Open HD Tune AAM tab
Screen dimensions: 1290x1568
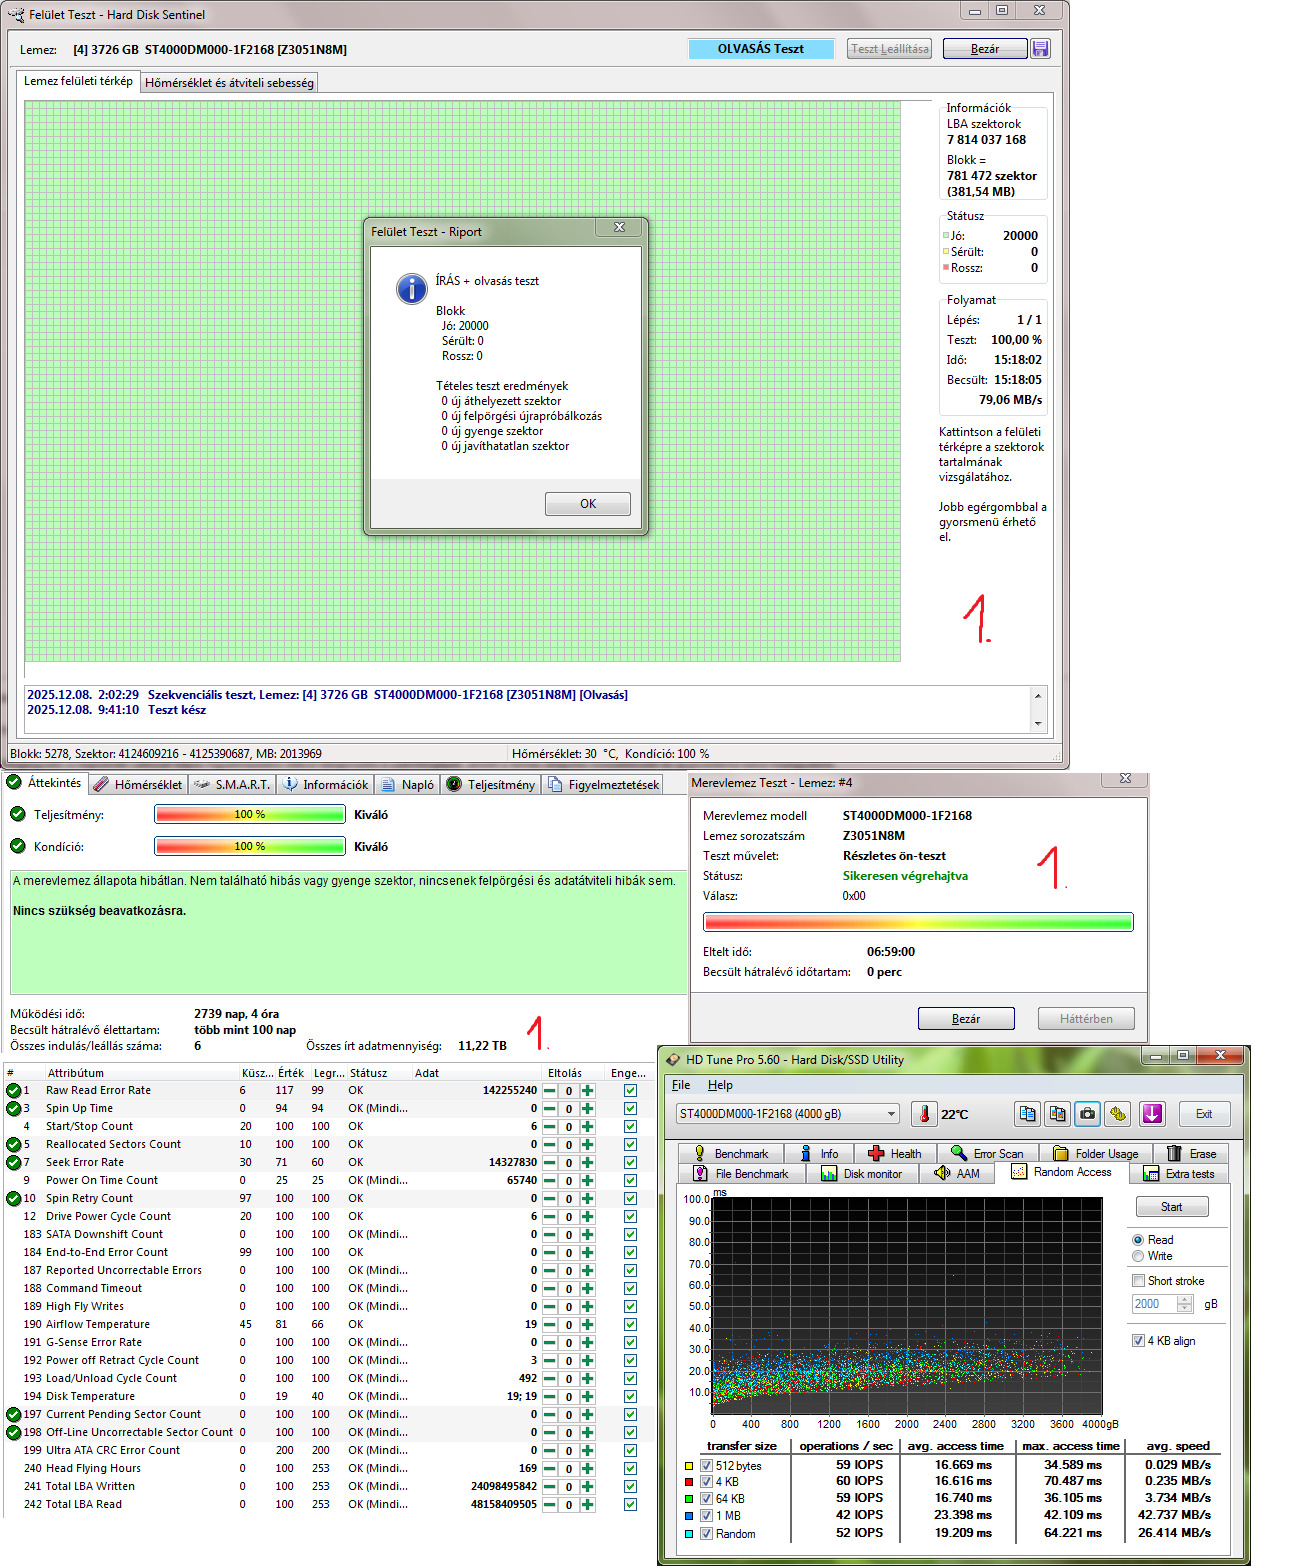(956, 1173)
